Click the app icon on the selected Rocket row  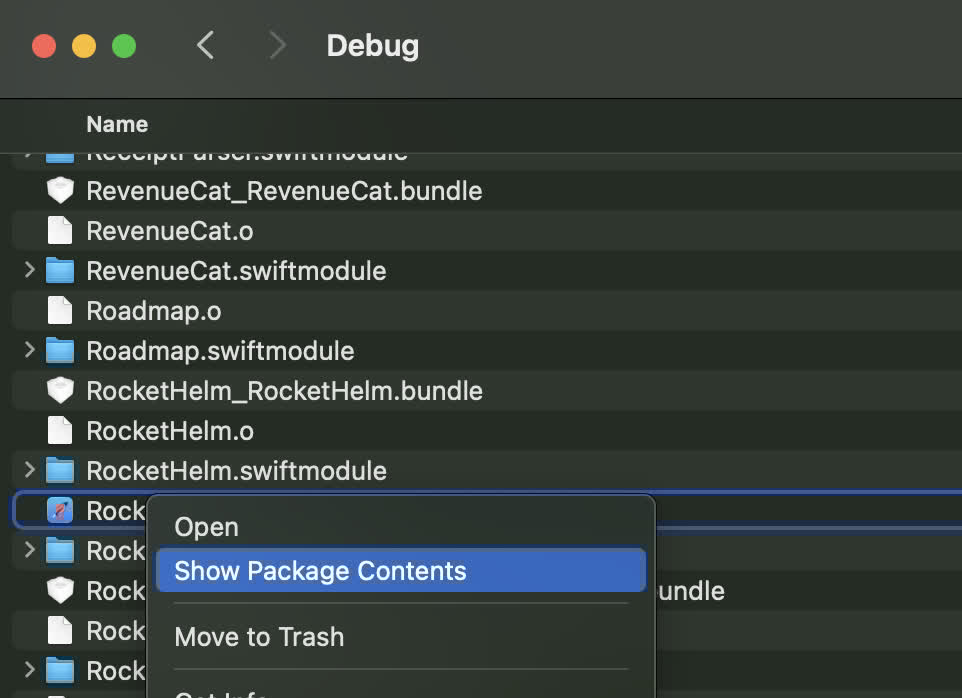click(60, 510)
